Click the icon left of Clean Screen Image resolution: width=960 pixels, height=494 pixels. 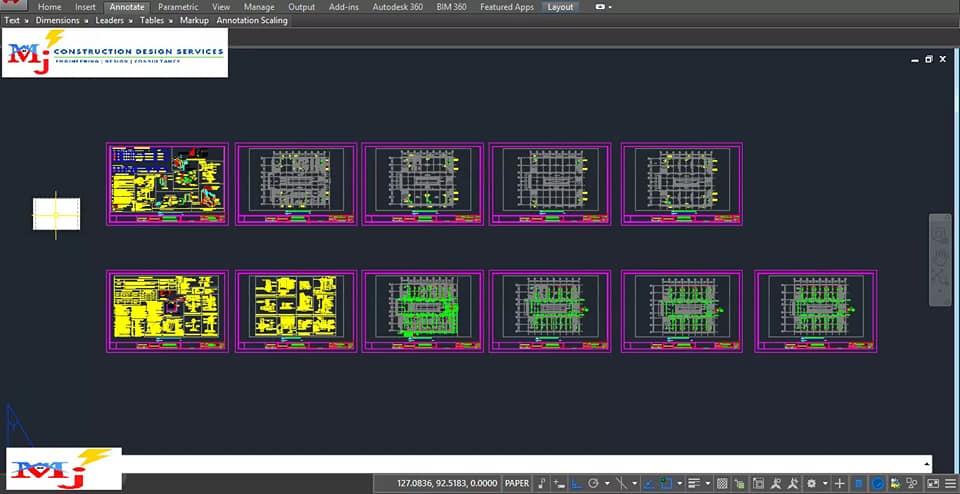click(x=912, y=483)
